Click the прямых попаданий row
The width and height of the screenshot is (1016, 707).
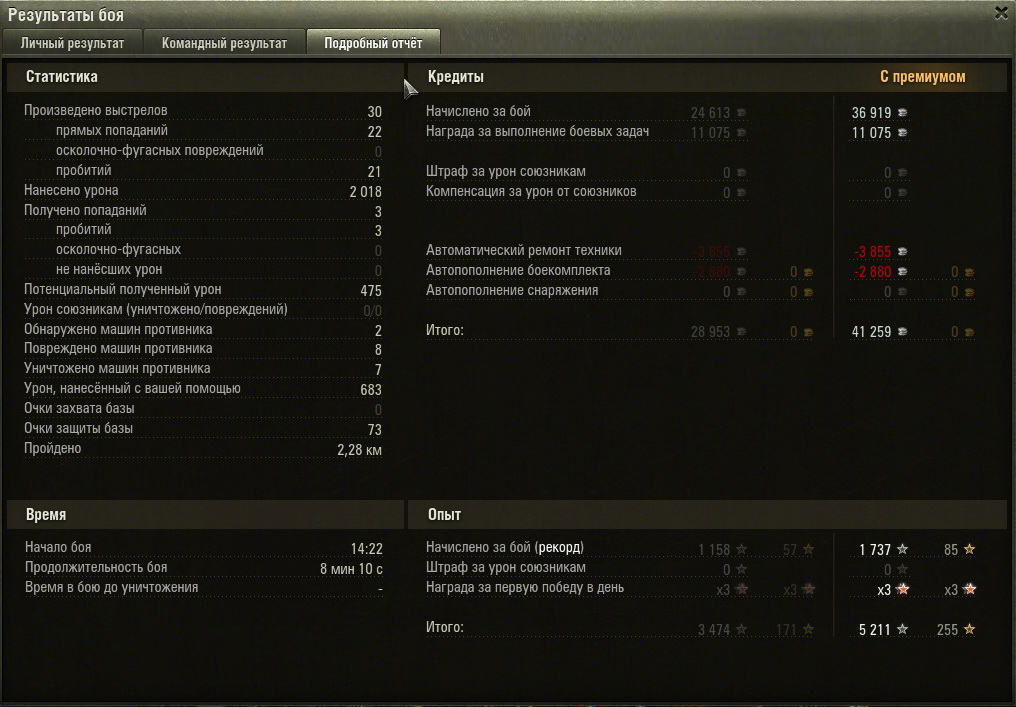point(203,131)
